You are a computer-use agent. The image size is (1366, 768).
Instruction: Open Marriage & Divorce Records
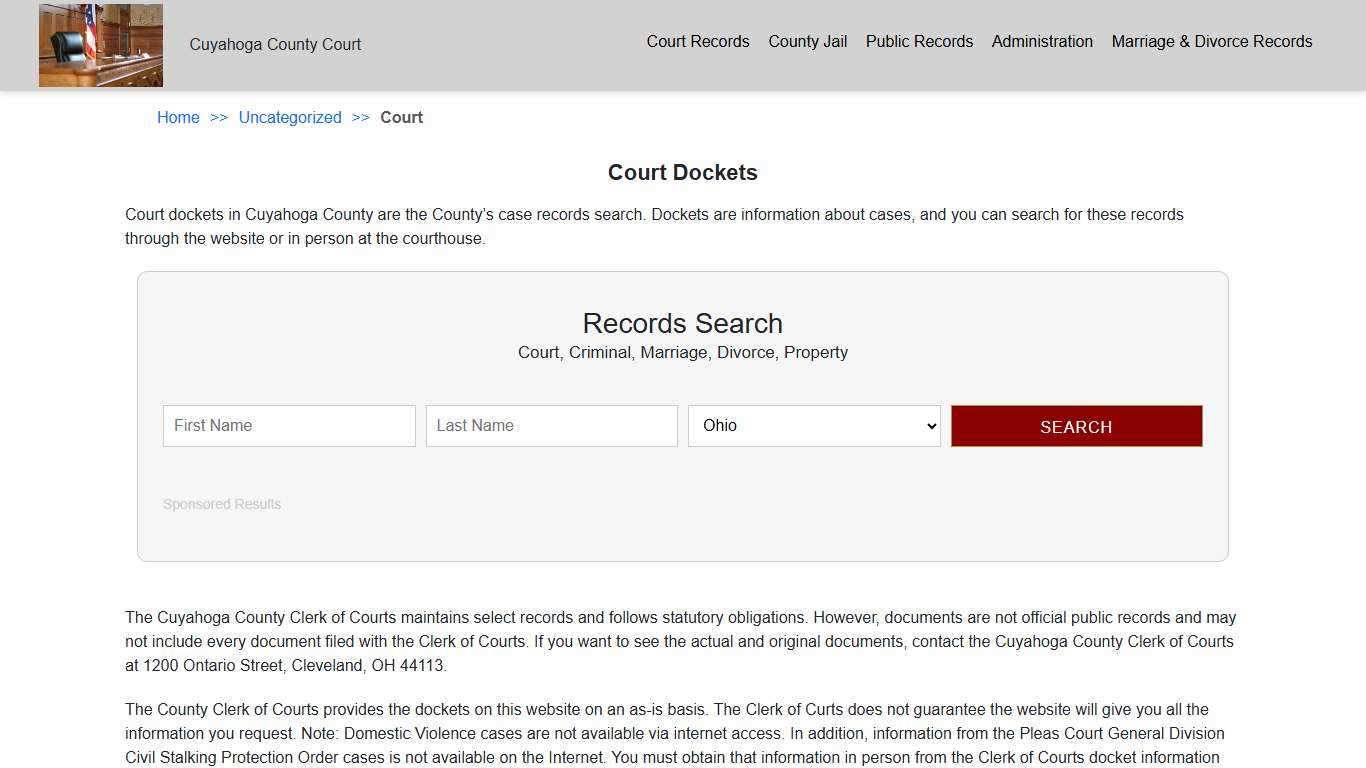pos(1211,41)
